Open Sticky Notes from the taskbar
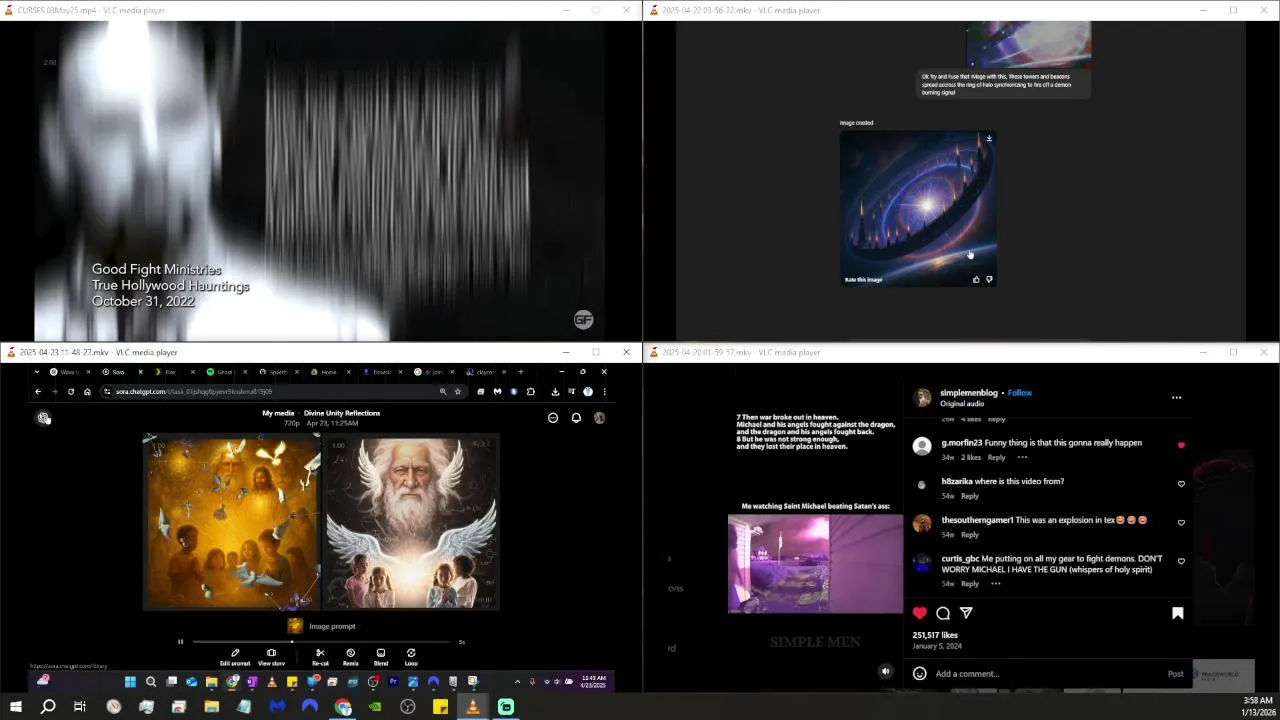1280x720 pixels. point(440,707)
